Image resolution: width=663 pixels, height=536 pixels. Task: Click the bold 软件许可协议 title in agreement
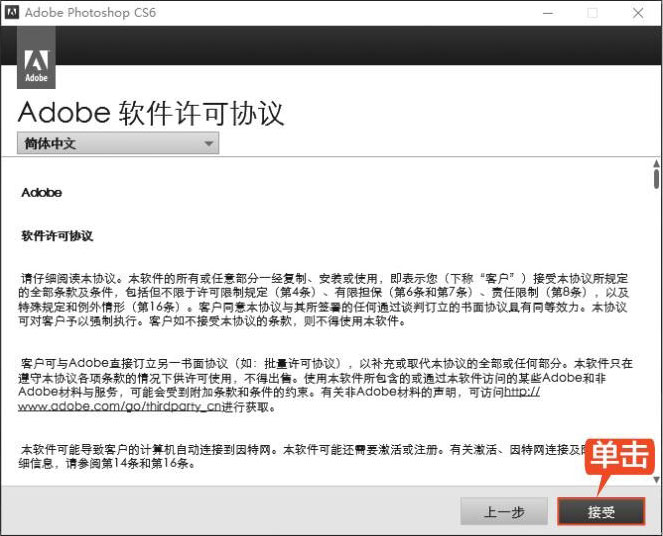click(57, 236)
